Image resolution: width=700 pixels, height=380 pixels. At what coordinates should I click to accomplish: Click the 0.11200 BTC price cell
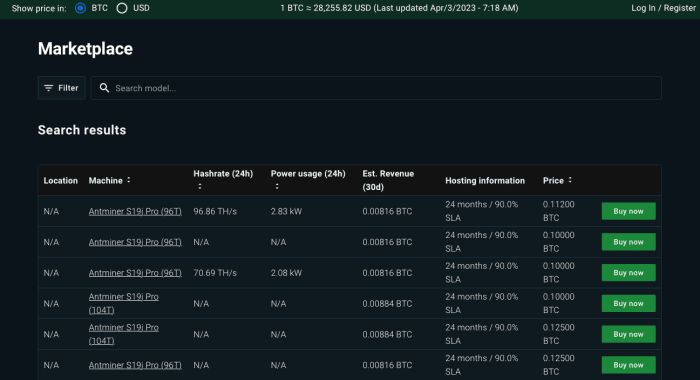pyautogui.click(x=558, y=211)
